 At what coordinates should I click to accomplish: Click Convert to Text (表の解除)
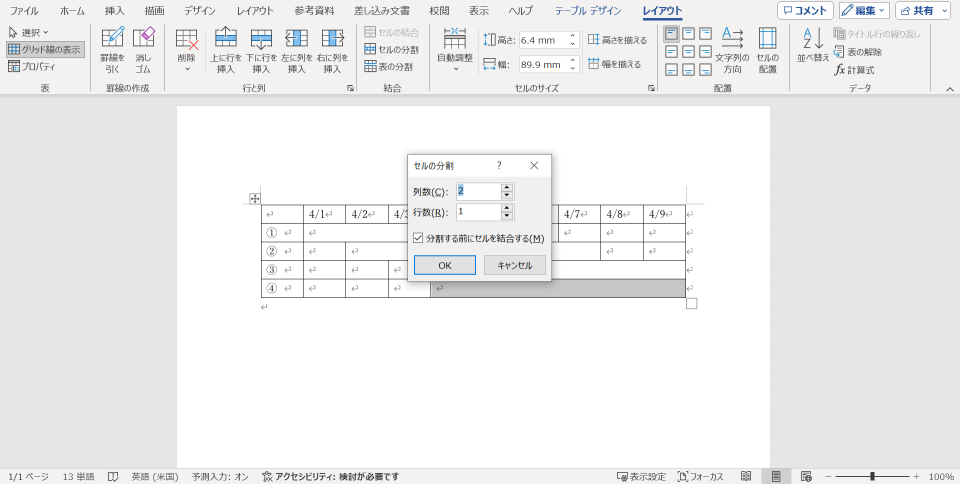coord(858,52)
